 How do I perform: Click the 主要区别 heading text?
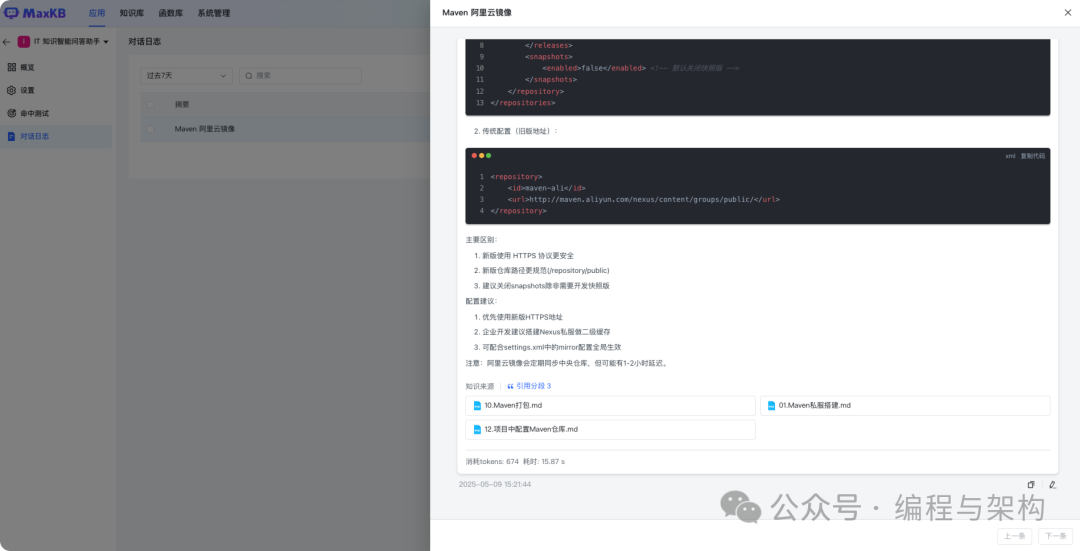point(481,240)
